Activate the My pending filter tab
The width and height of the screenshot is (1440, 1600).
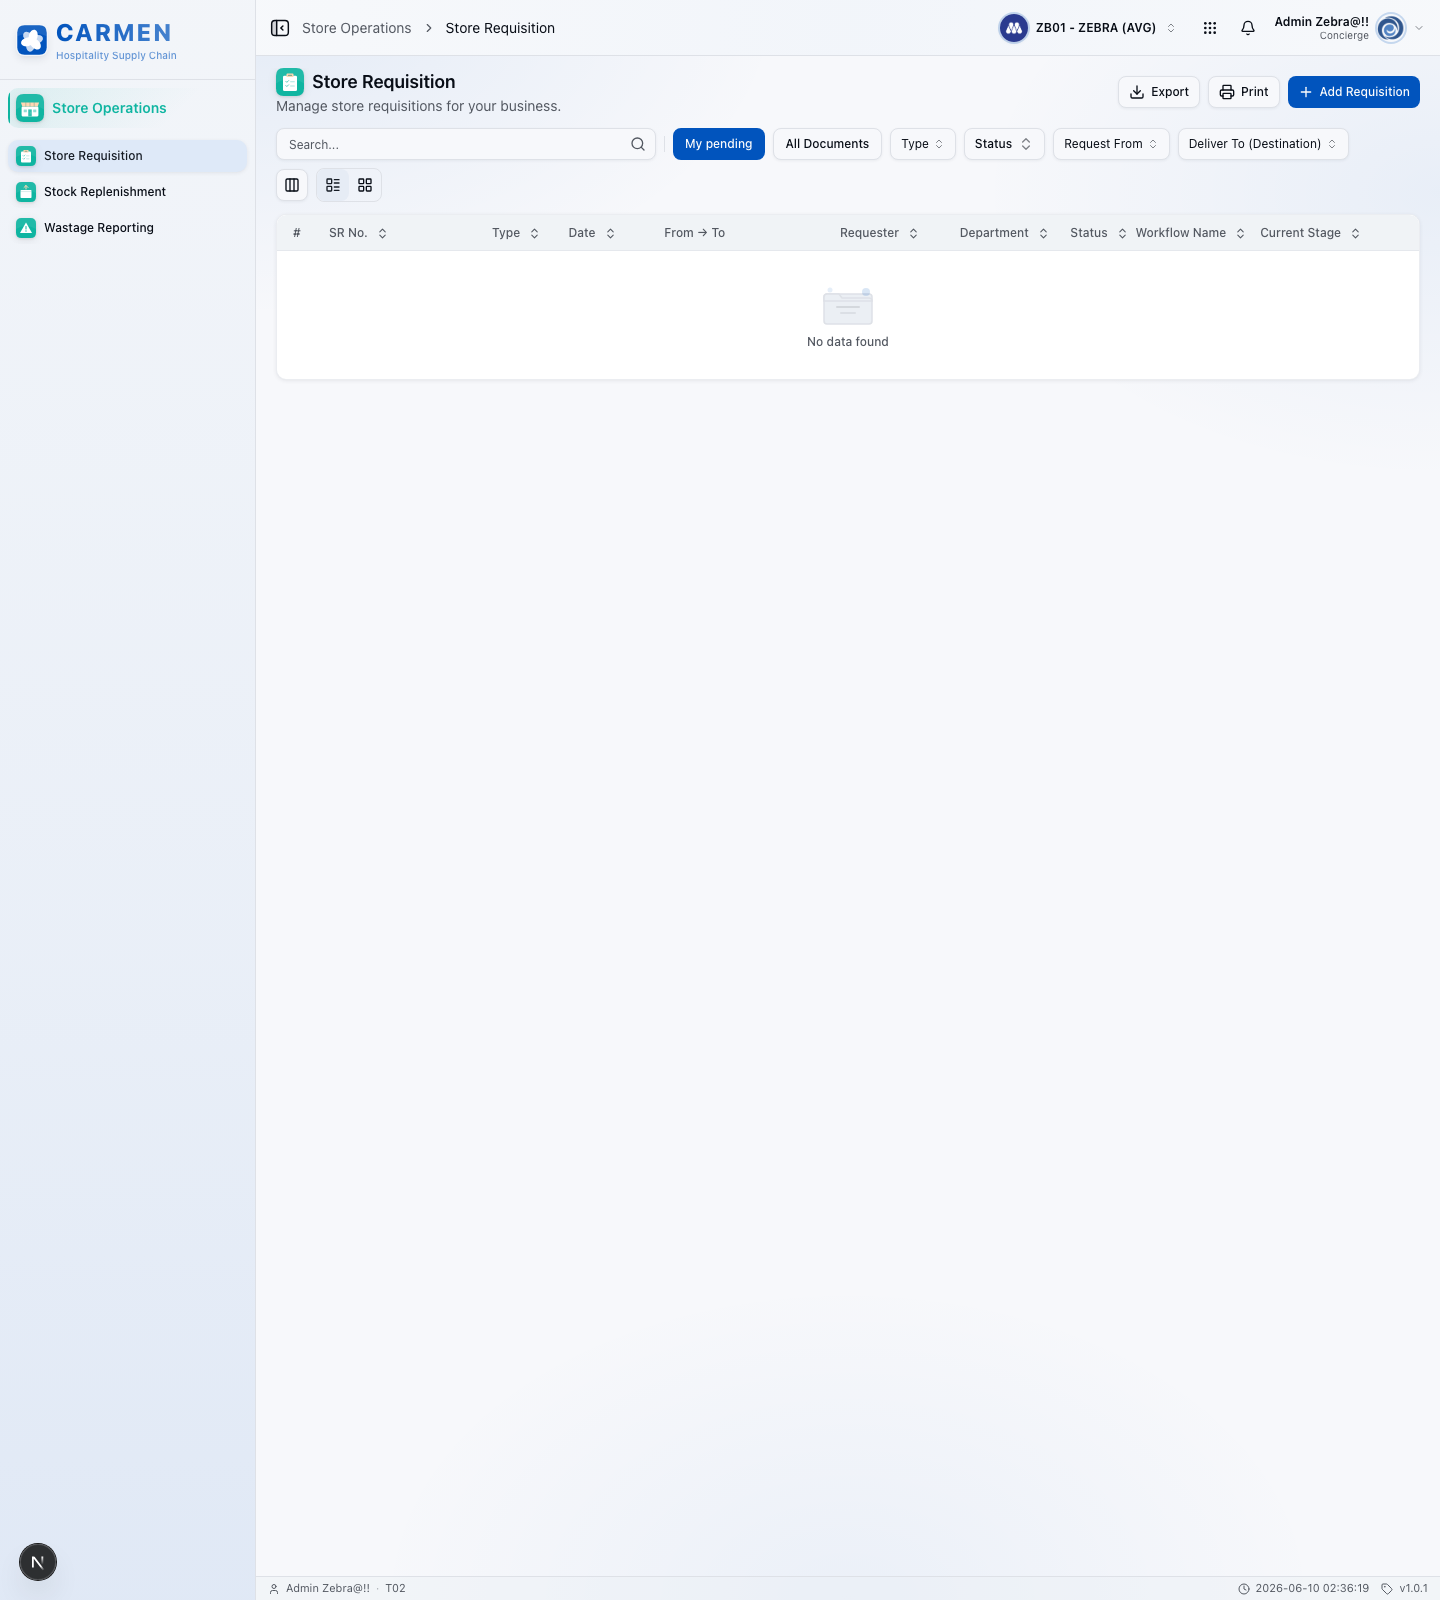(x=719, y=144)
